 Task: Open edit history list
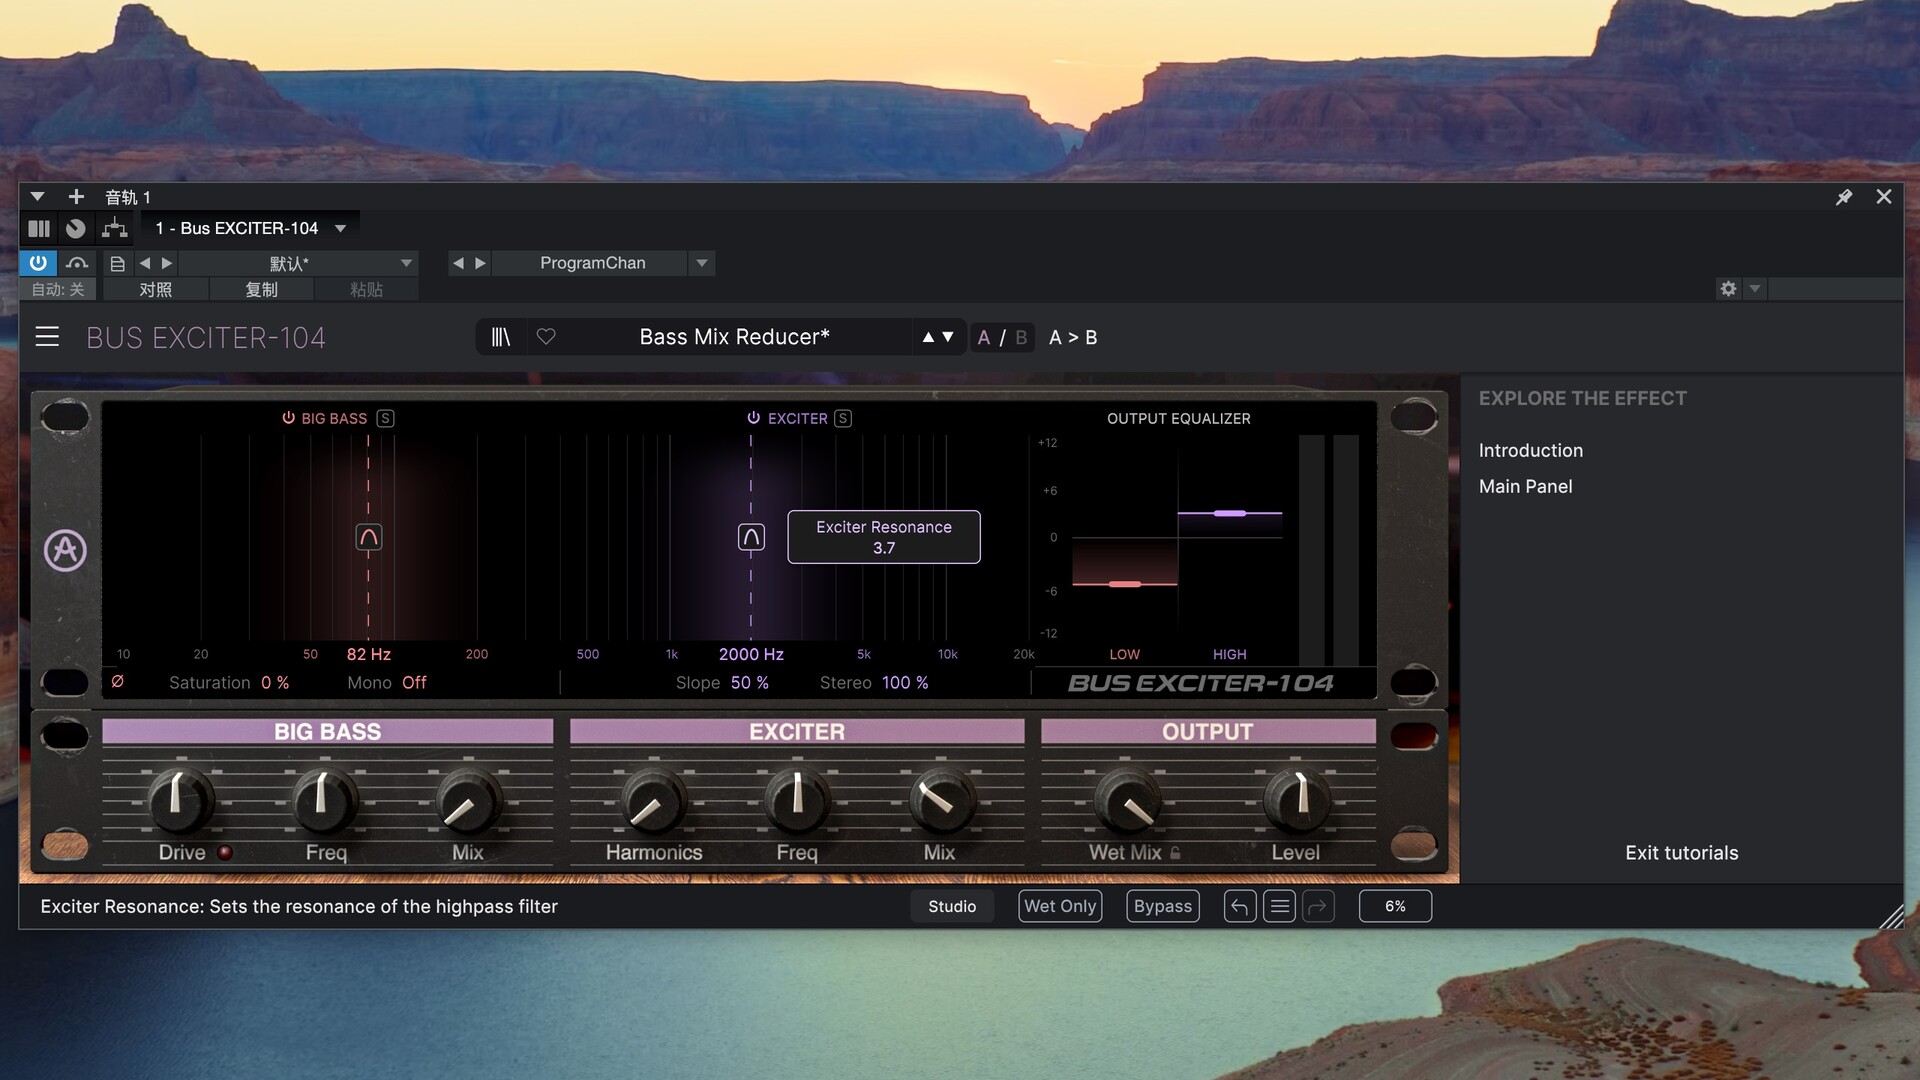coord(1279,906)
